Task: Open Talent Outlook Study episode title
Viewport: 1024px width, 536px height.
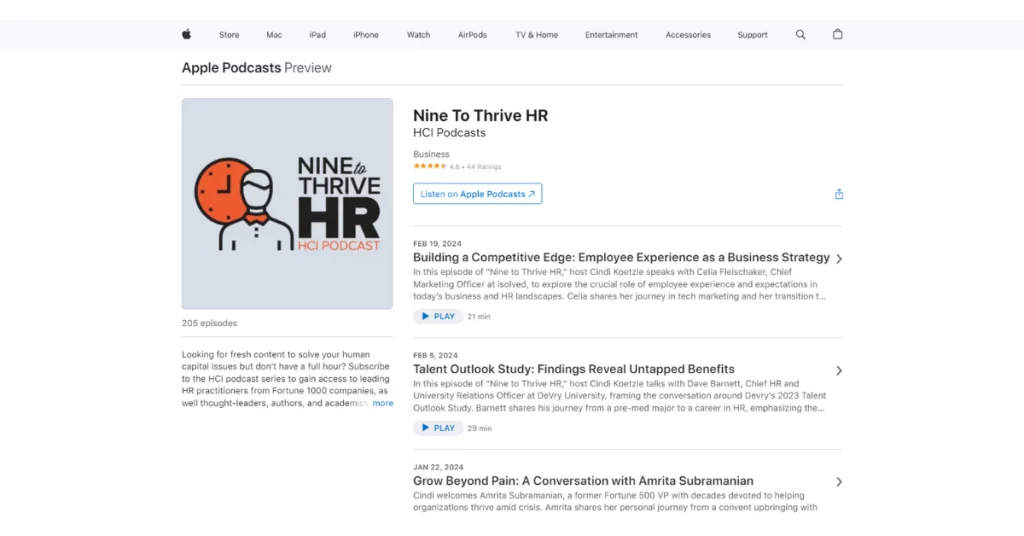Action: pos(573,370)
